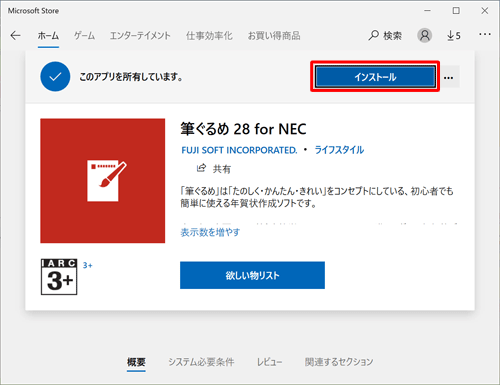Open the 仕事効率化 tab
500x385 pixels.
tap(209, 36)
